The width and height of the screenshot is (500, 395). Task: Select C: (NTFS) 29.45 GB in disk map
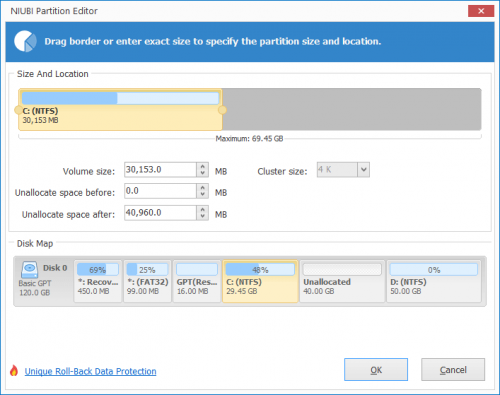(x=260, y=281)
